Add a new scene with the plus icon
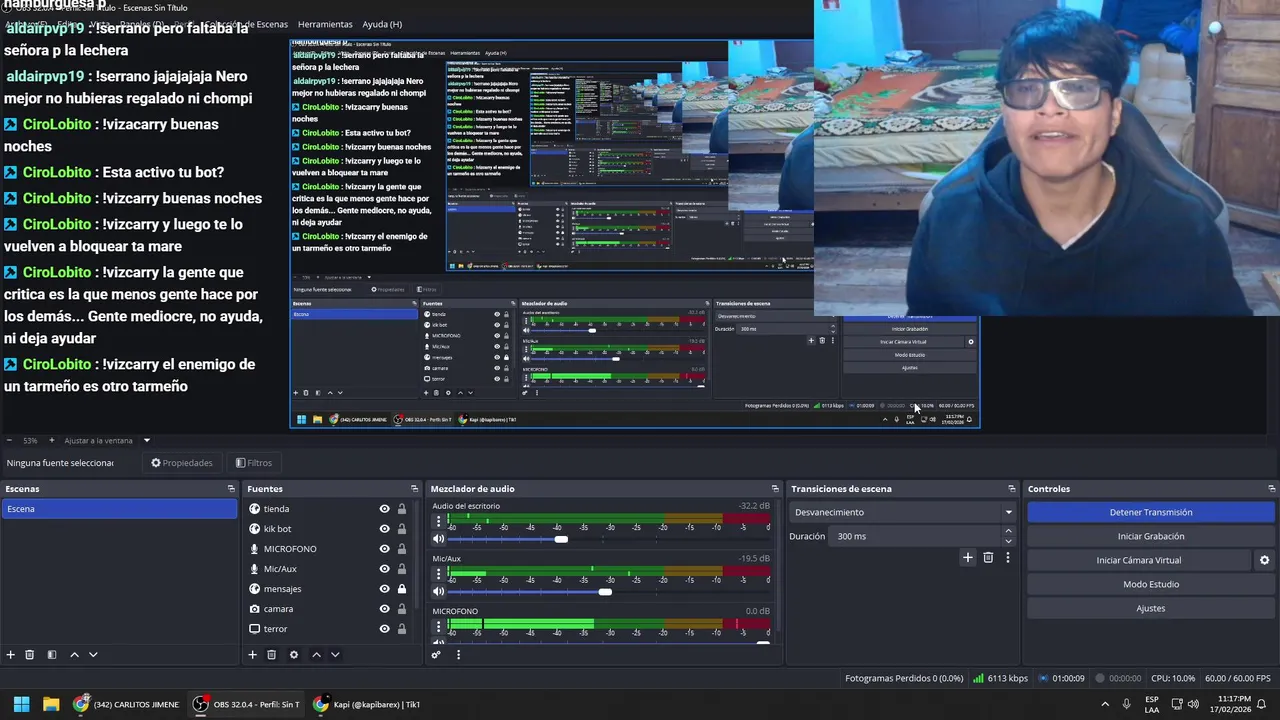 click(11, 655)
